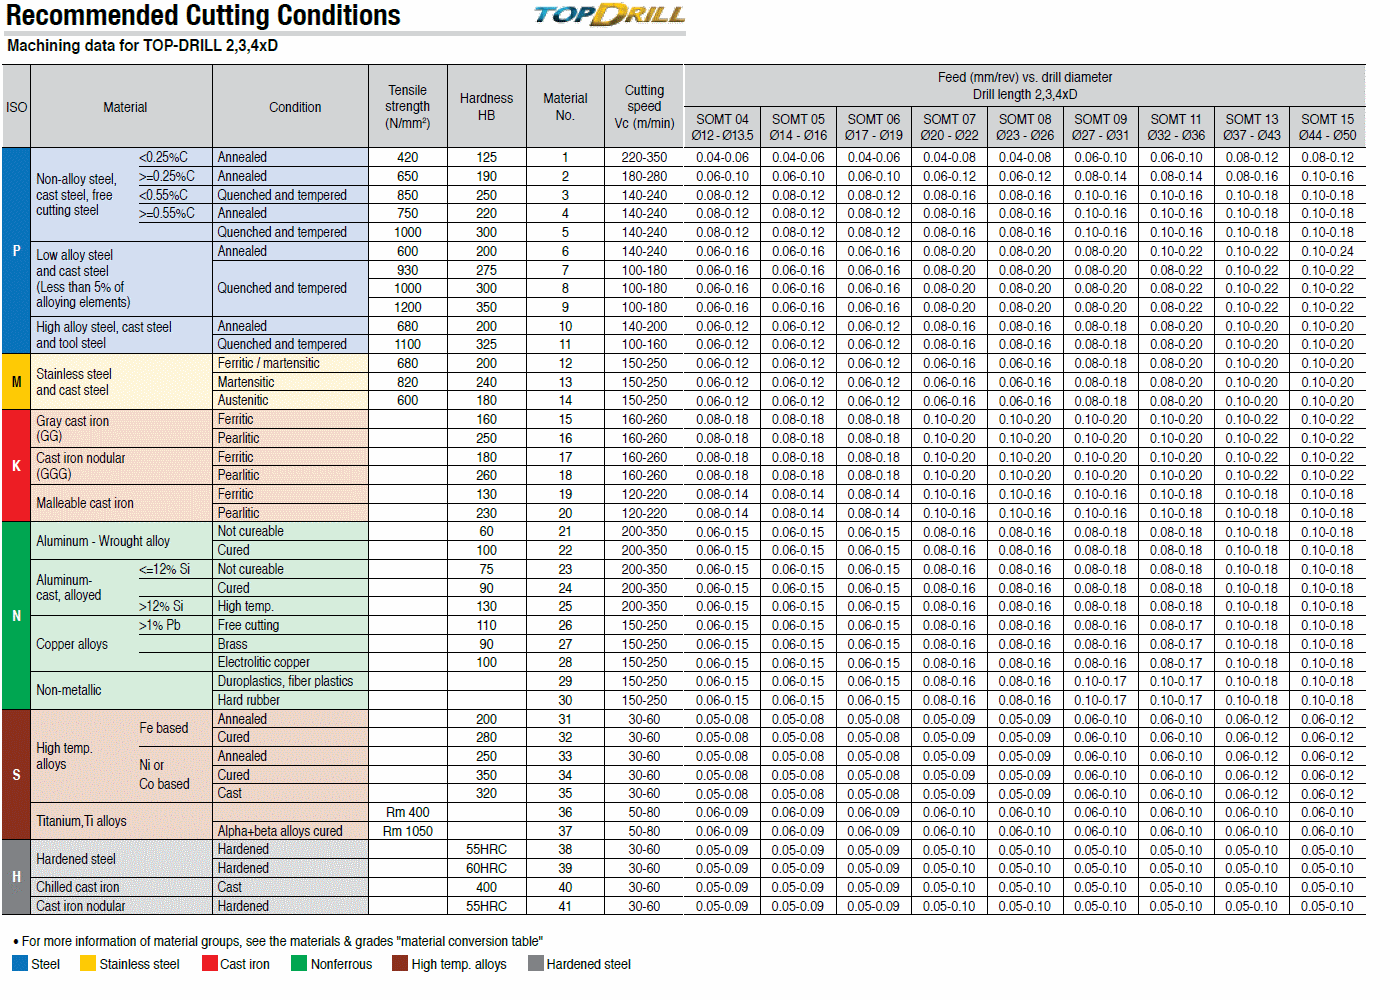1400x1000 pixels.
Task: Click the brown ISO S group cell
Action: pyautogui.click(x=16, y=774)
